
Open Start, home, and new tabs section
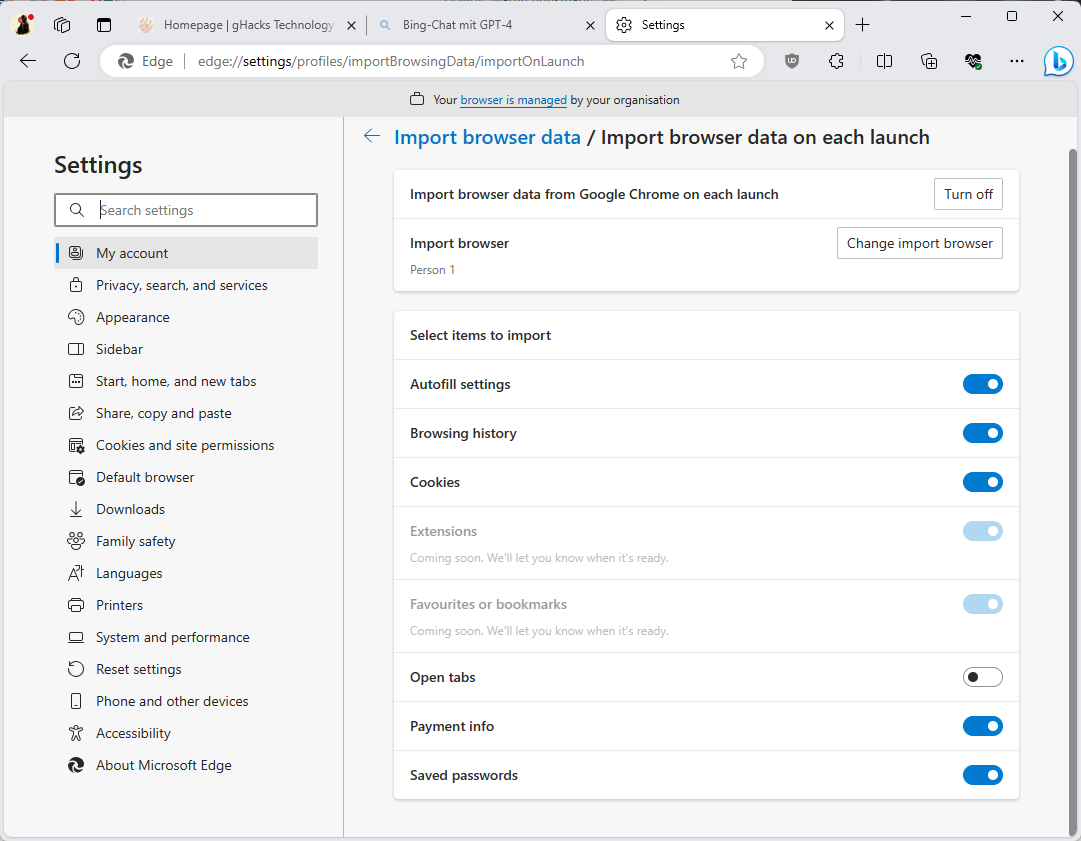pos(186,381)
